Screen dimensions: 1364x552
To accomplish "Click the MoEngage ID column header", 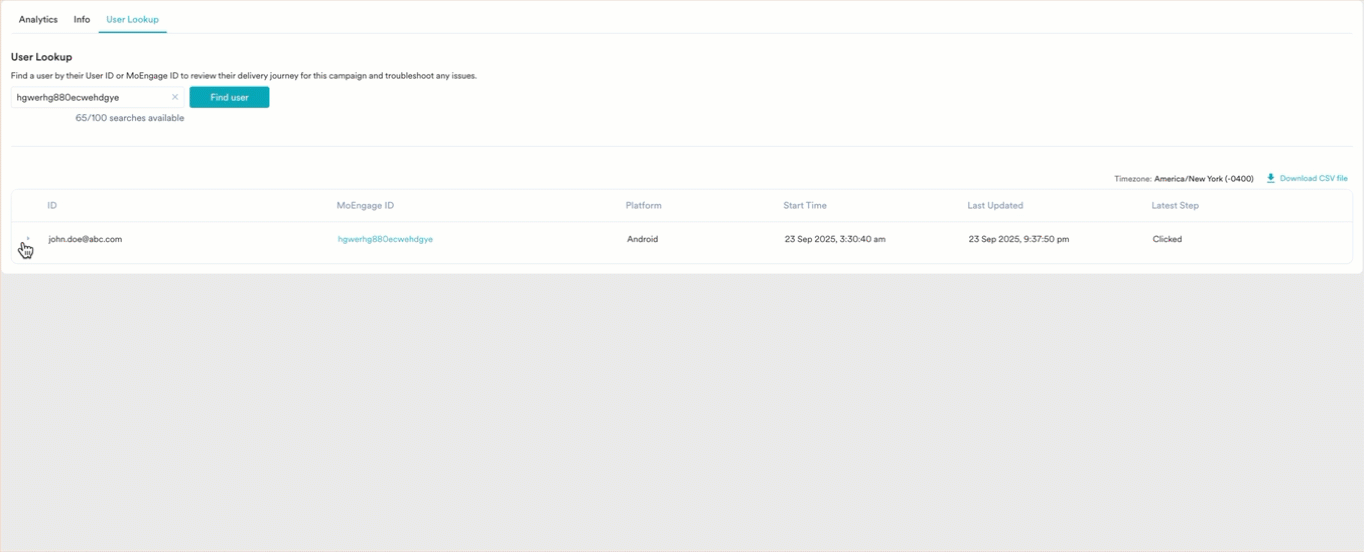I will tap(365, 206).
